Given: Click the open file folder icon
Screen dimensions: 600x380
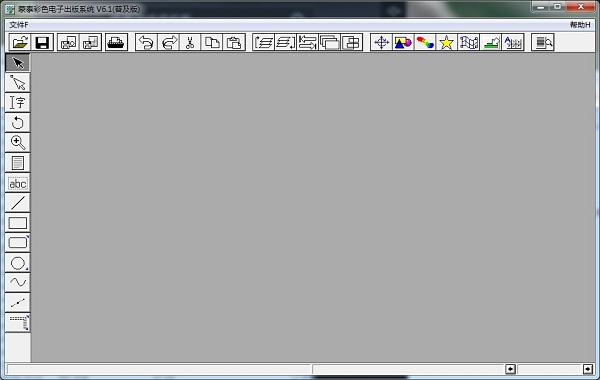Looking at the screenshot, I should click(x=20, y=42).
